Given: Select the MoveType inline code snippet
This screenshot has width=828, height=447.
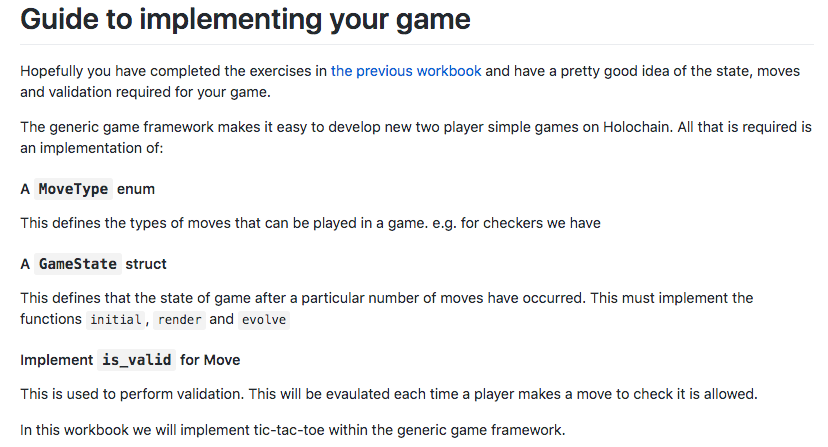Looking at the screenshot, I should (73, 189).
